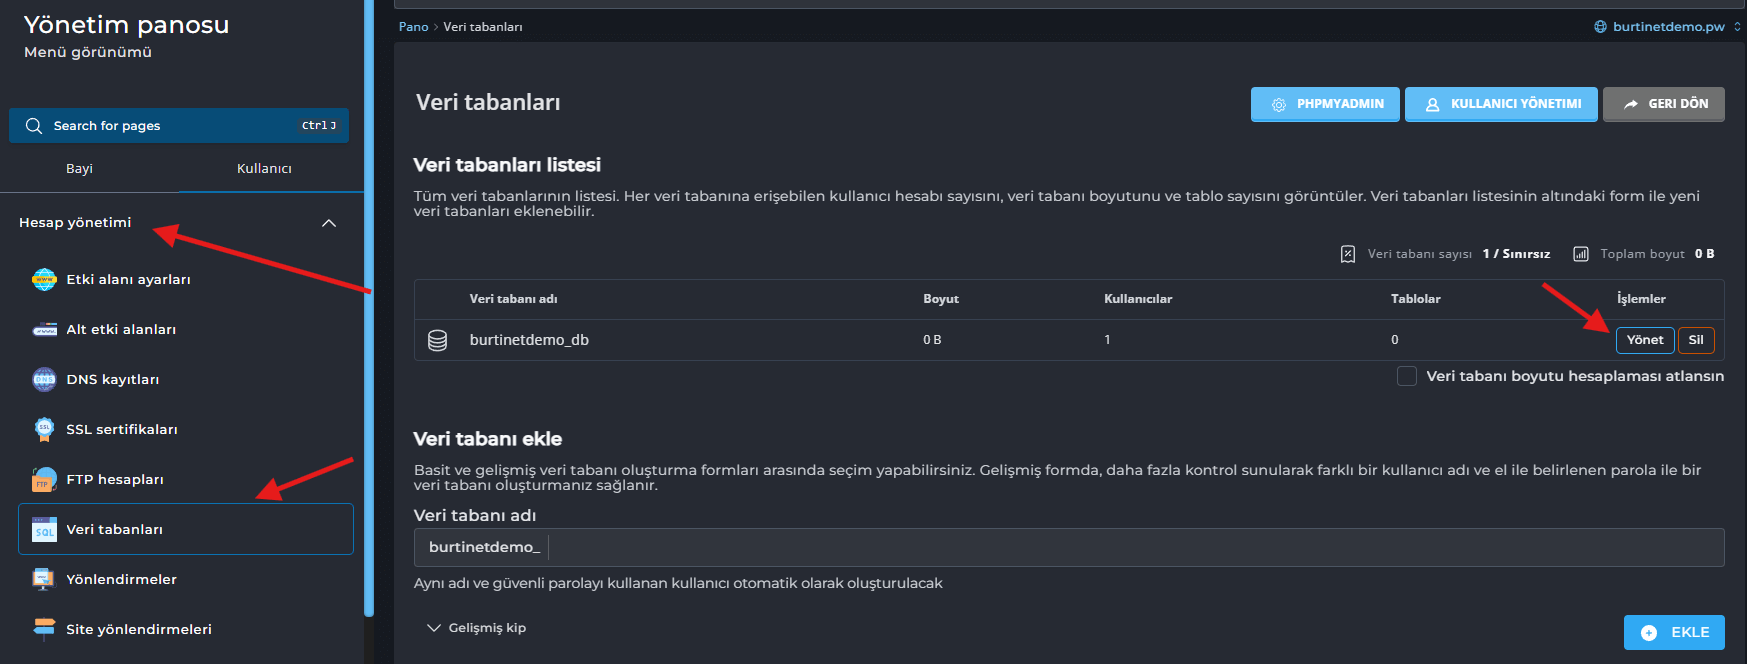1747x664 pixels.
Task: Click the SSL sertifikaları badge icon
Action: pyautogui.click(x=44, y=429)
